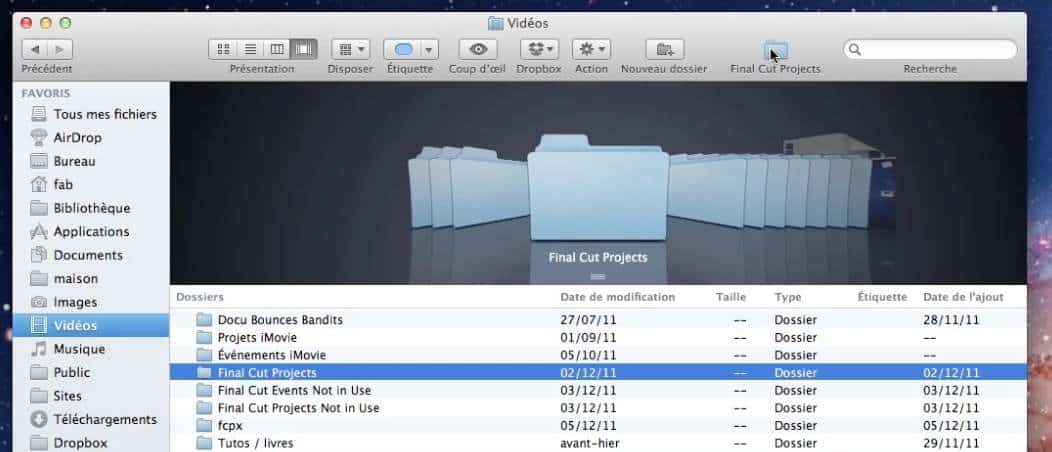Image resolution: width=1052 pixels, height=452 pixels.
Task: Switch to column view presentation
Action: 277,49
